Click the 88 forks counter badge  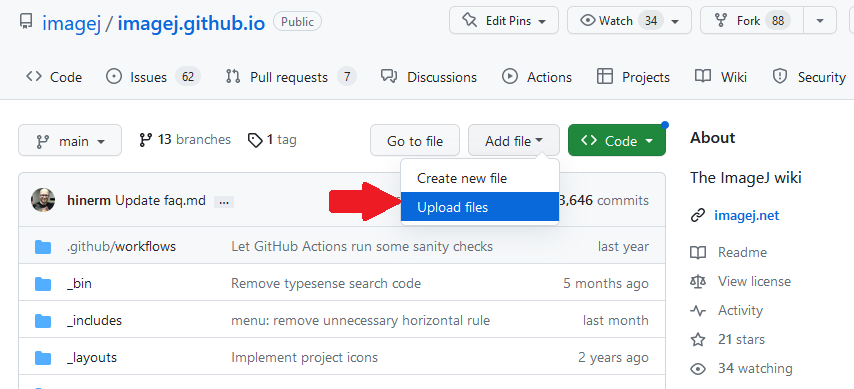[x=778, y=21]
